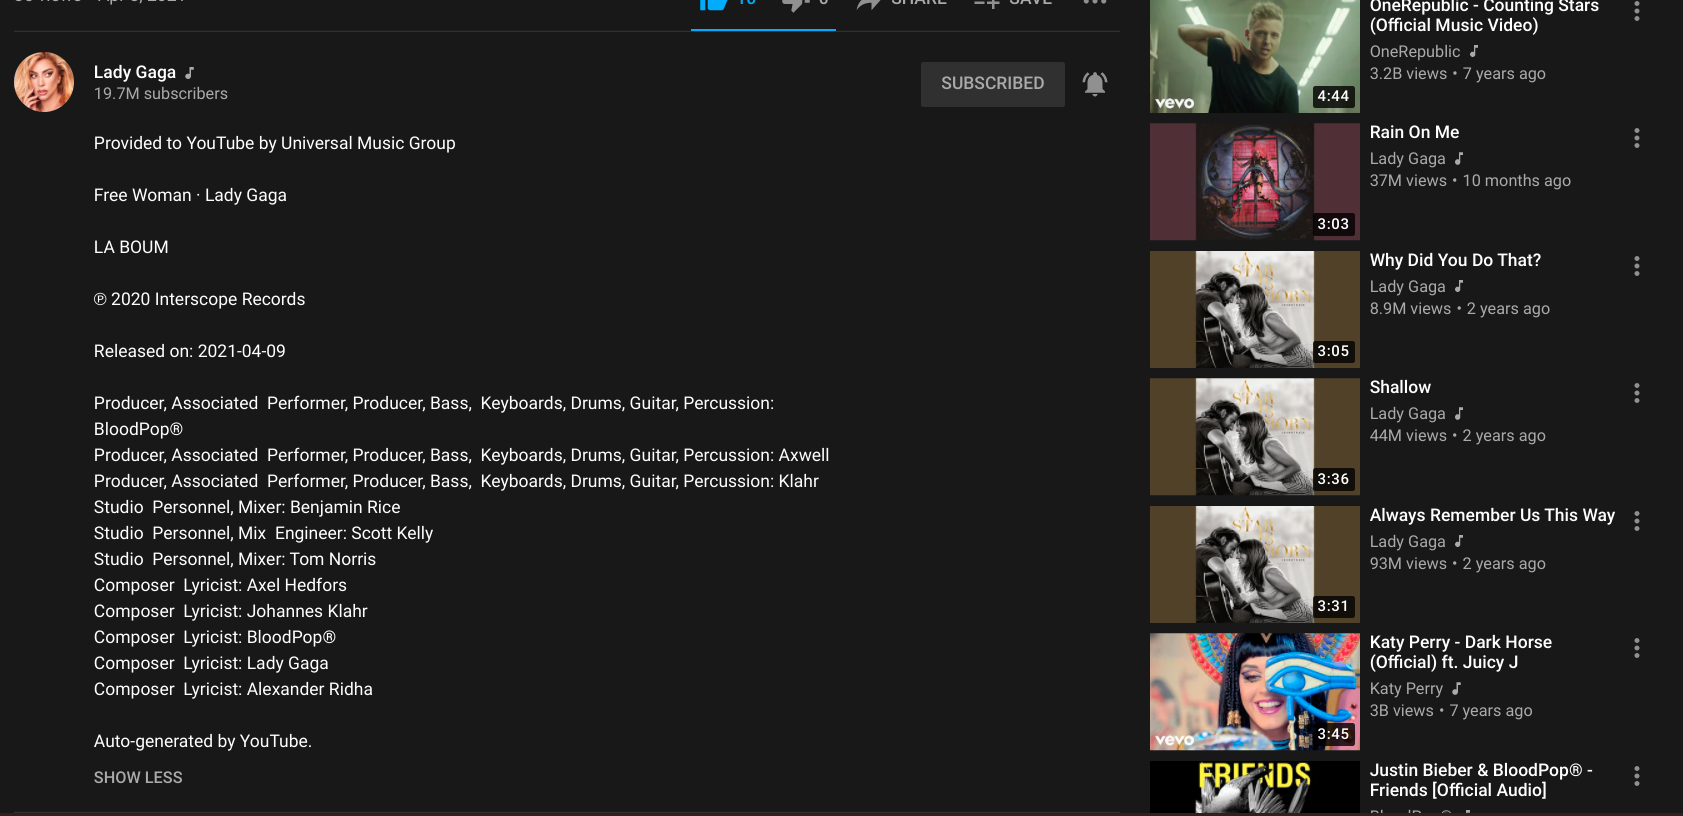Click Lady Gaga channel under Why Did You Do That?
This screenshot has height=816, width=1683.
1407,287
